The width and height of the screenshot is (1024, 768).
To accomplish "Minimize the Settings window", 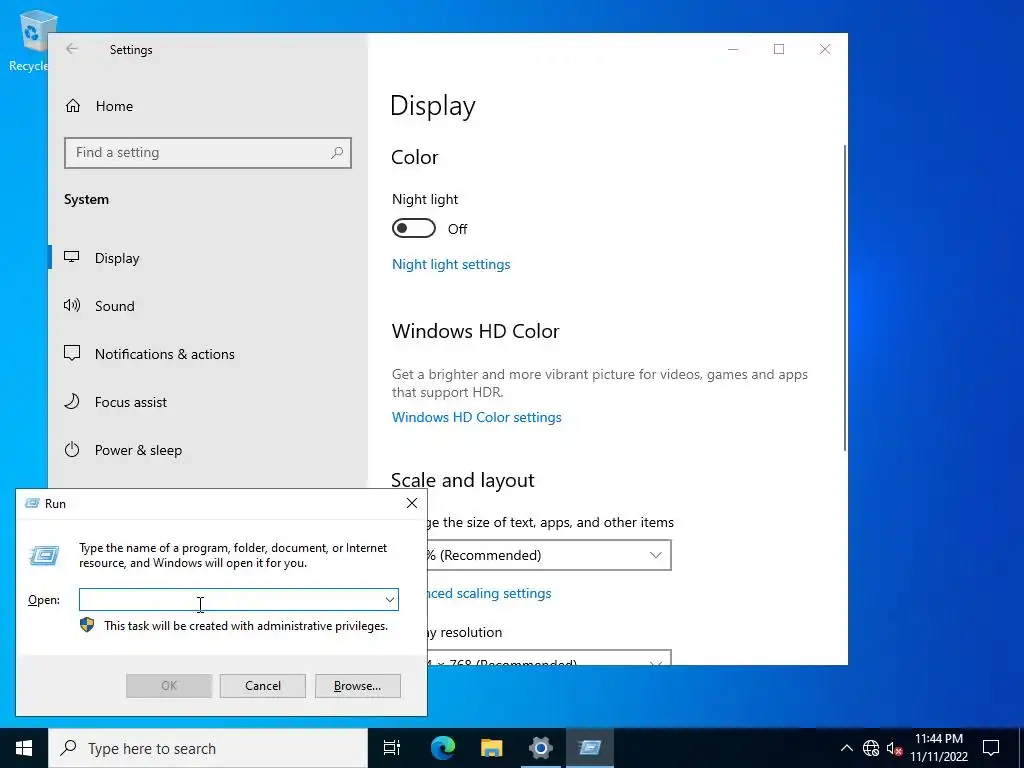I will (733, 49).
